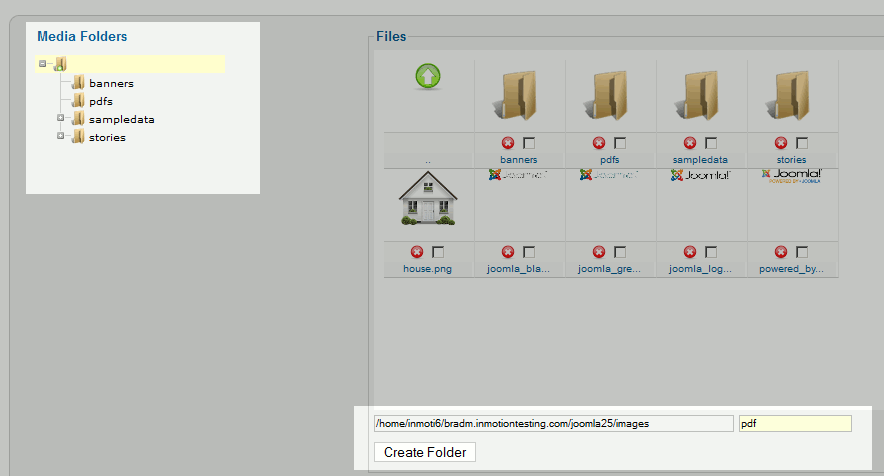Click the joomla_log... file name
This screenshot has height=476, width=884.
click(700, 269)
